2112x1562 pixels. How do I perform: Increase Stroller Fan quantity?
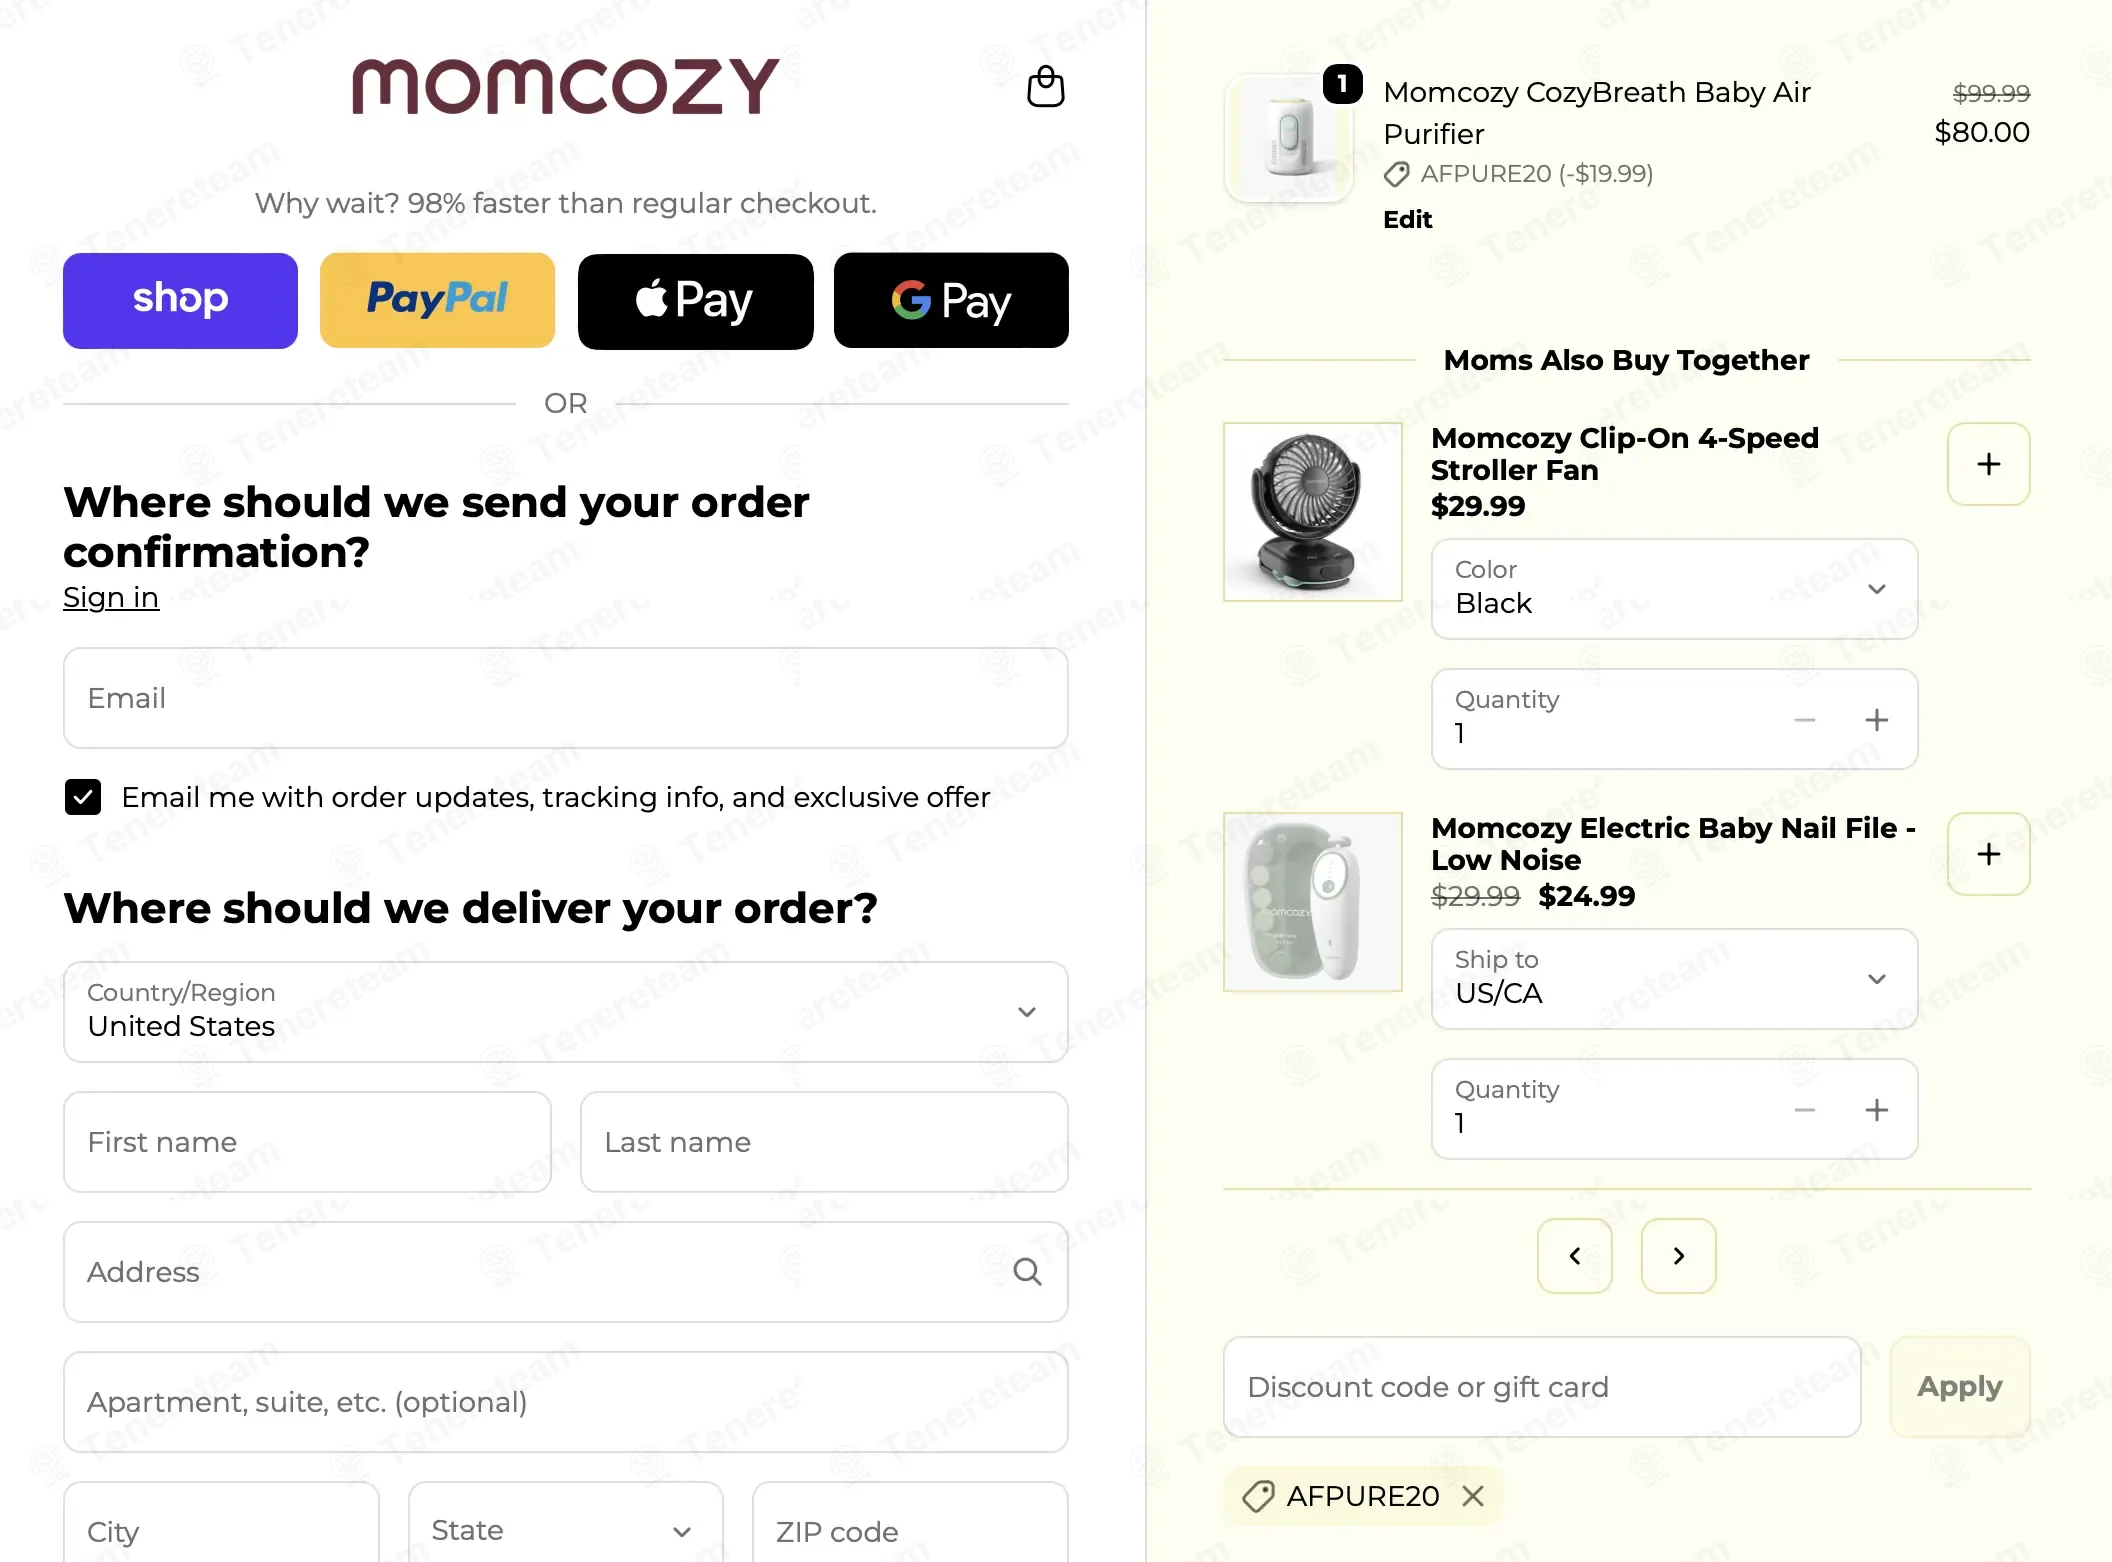[1877, 720]
